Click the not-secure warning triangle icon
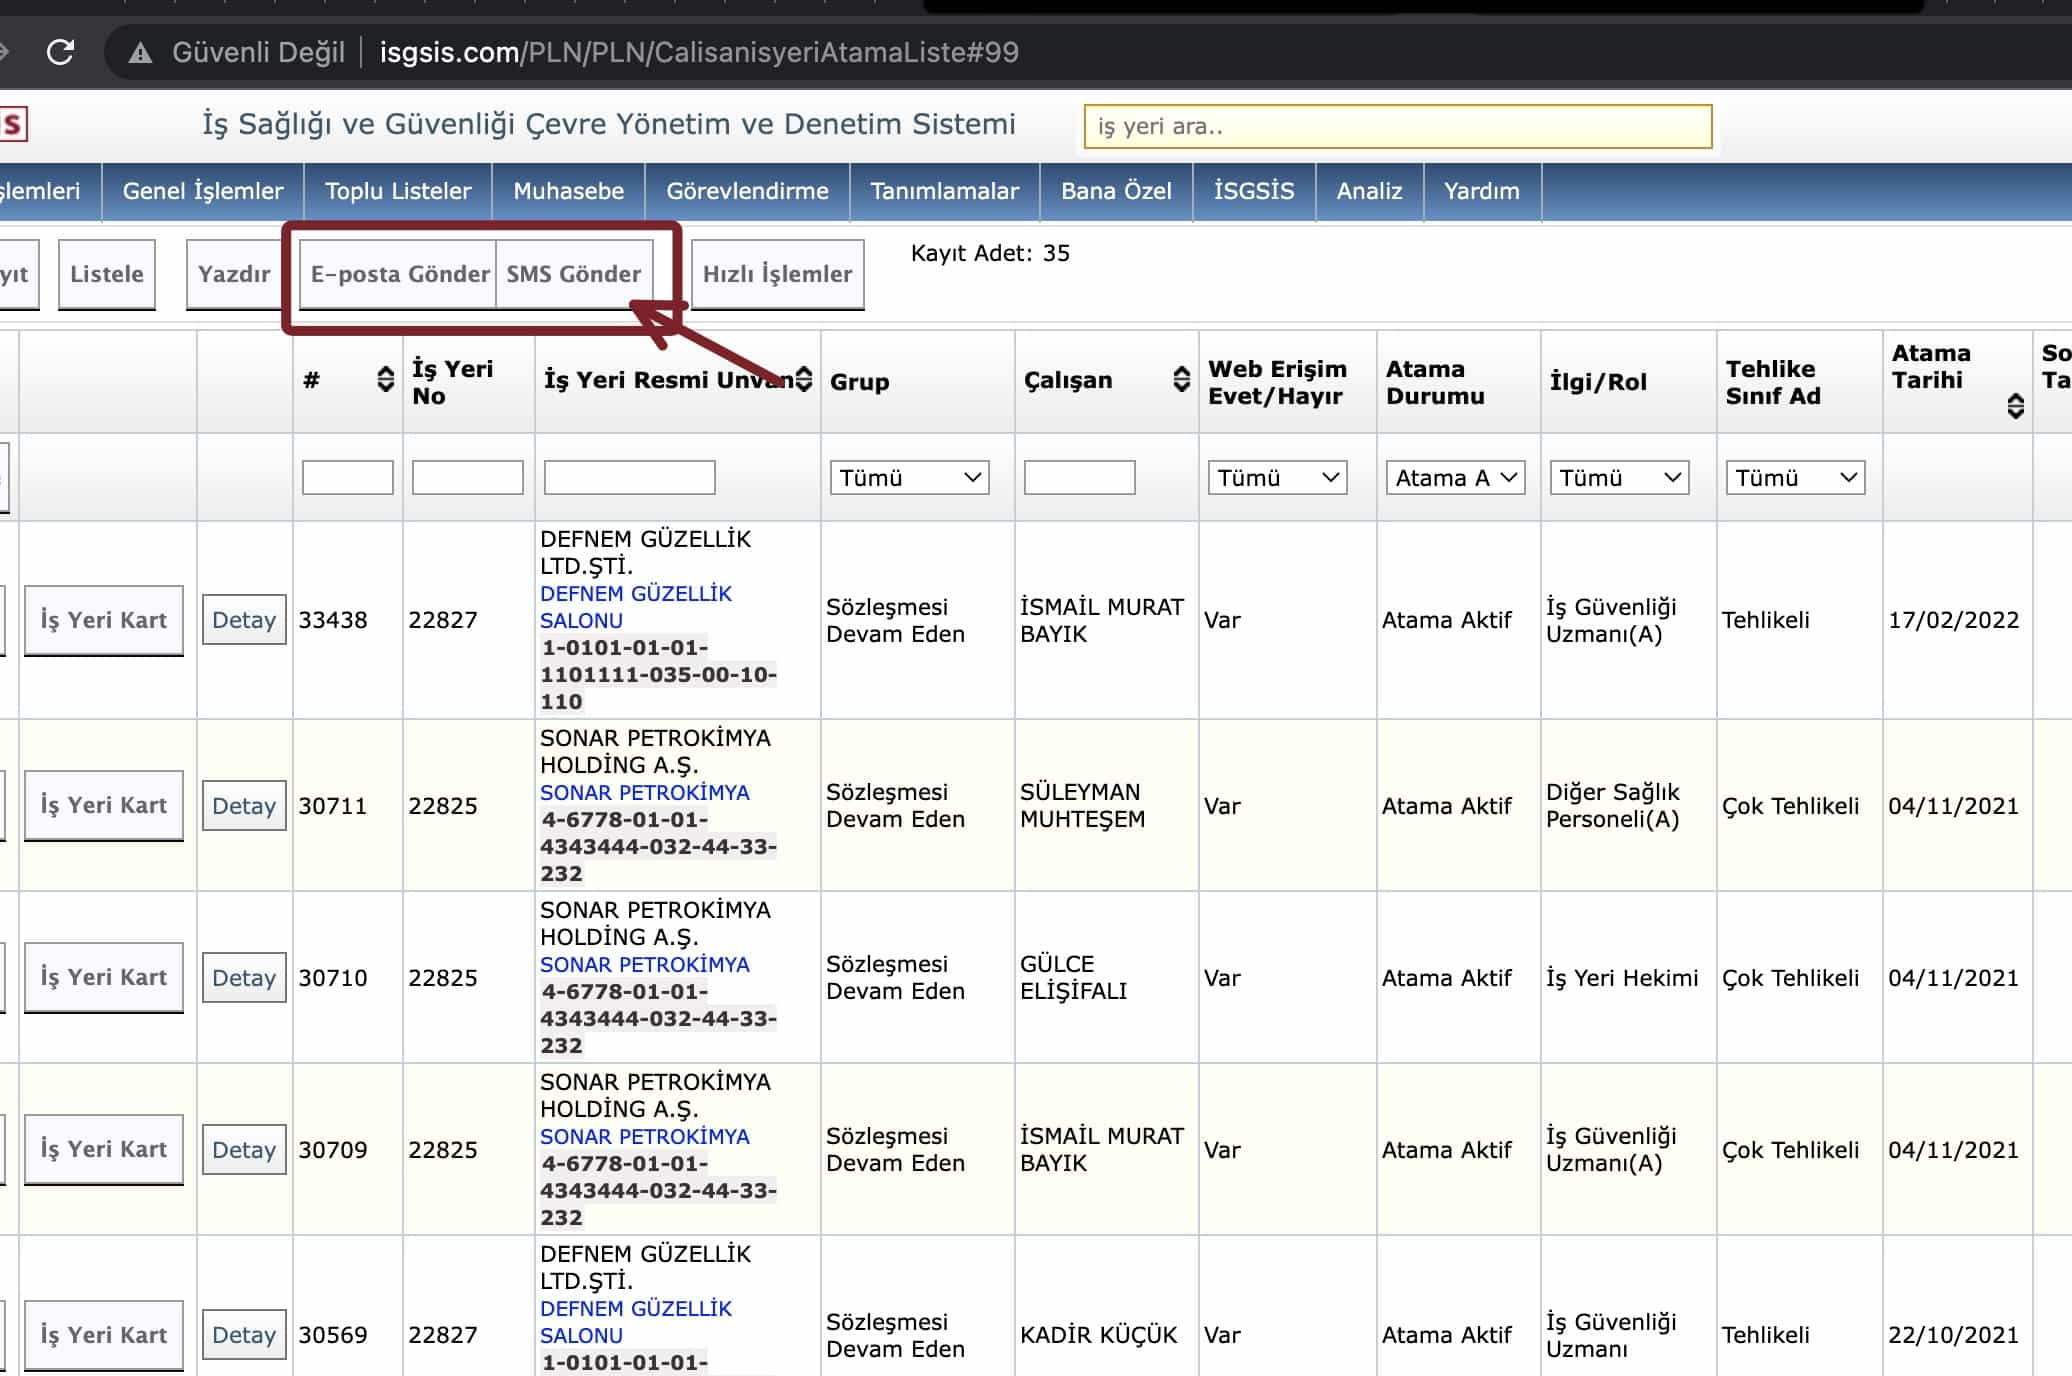 point(141,53)
